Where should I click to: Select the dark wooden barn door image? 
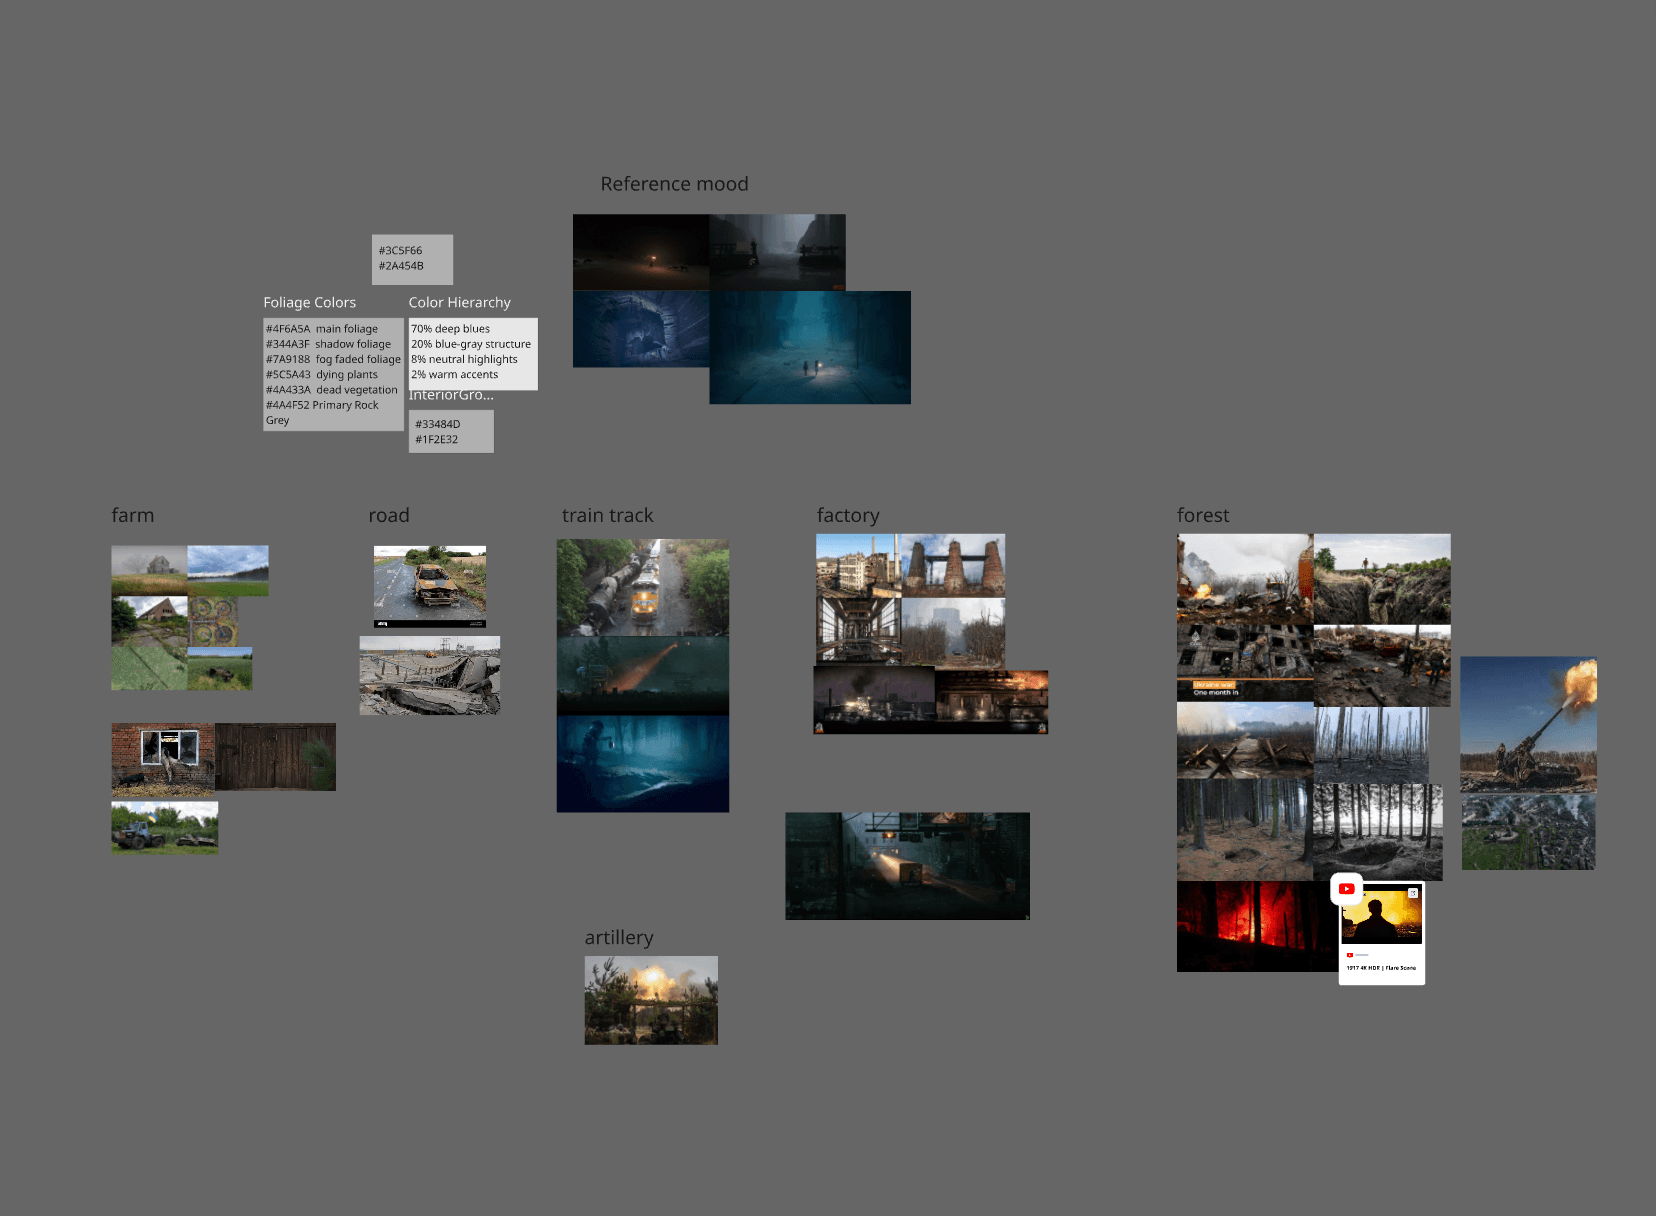coord(275,757)
